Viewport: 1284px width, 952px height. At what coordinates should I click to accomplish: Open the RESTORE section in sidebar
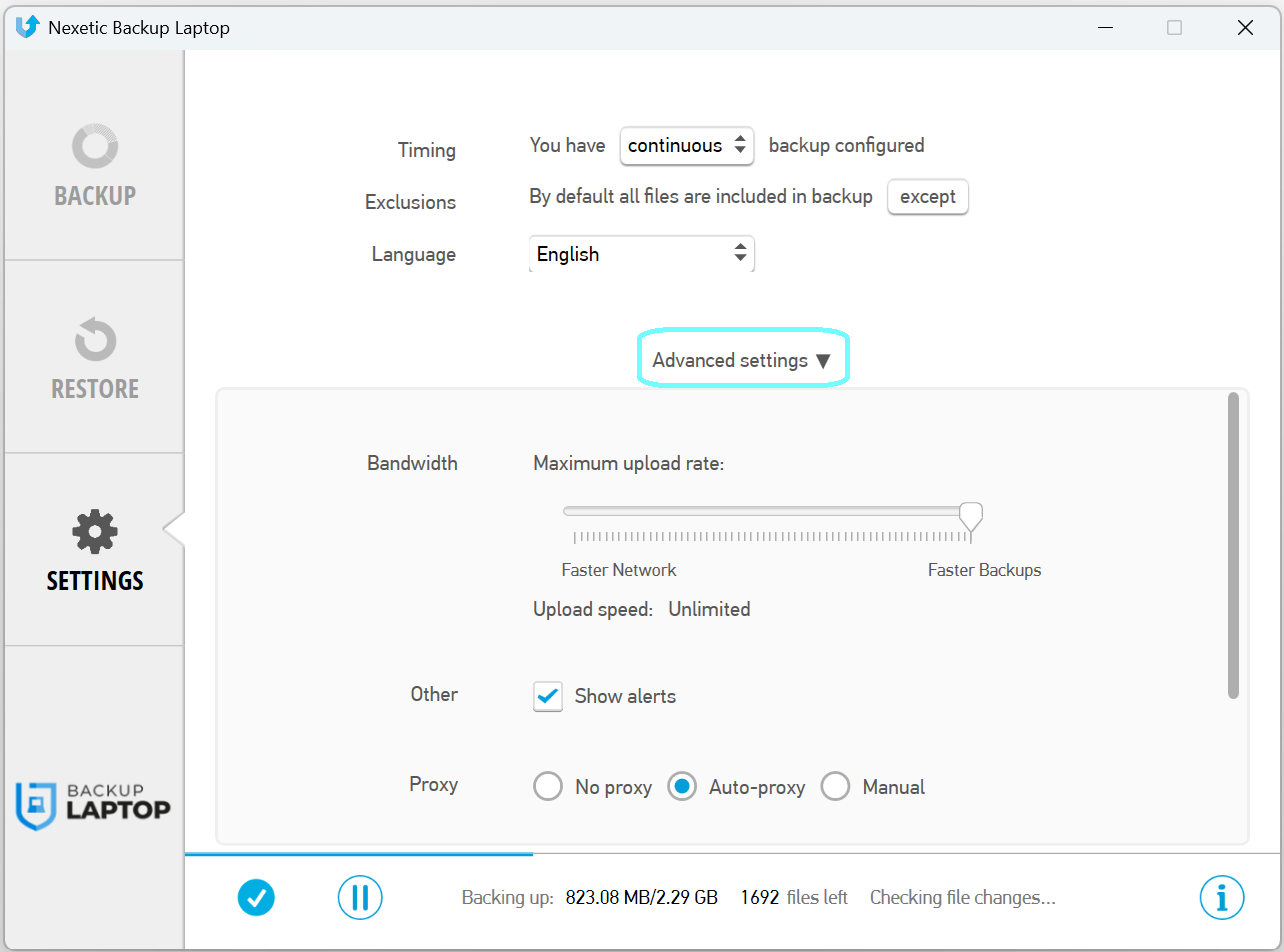(95, 358)
